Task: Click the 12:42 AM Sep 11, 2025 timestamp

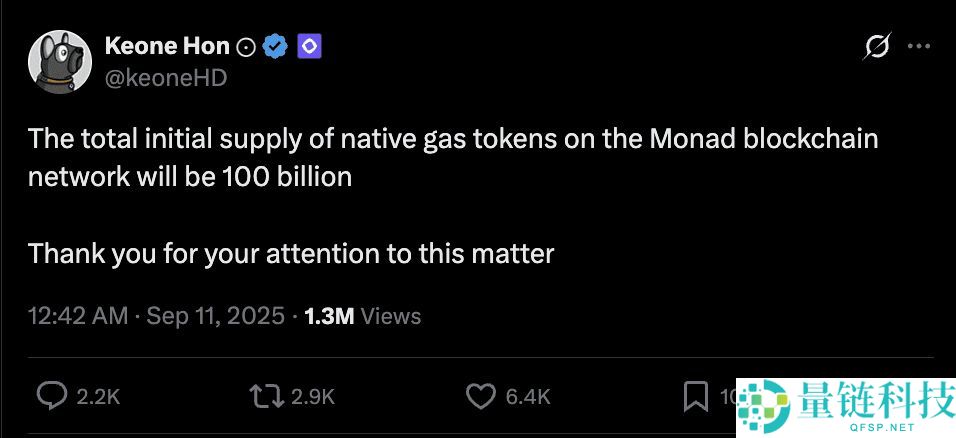Action: pyautogui.click(x=156, y=316)
